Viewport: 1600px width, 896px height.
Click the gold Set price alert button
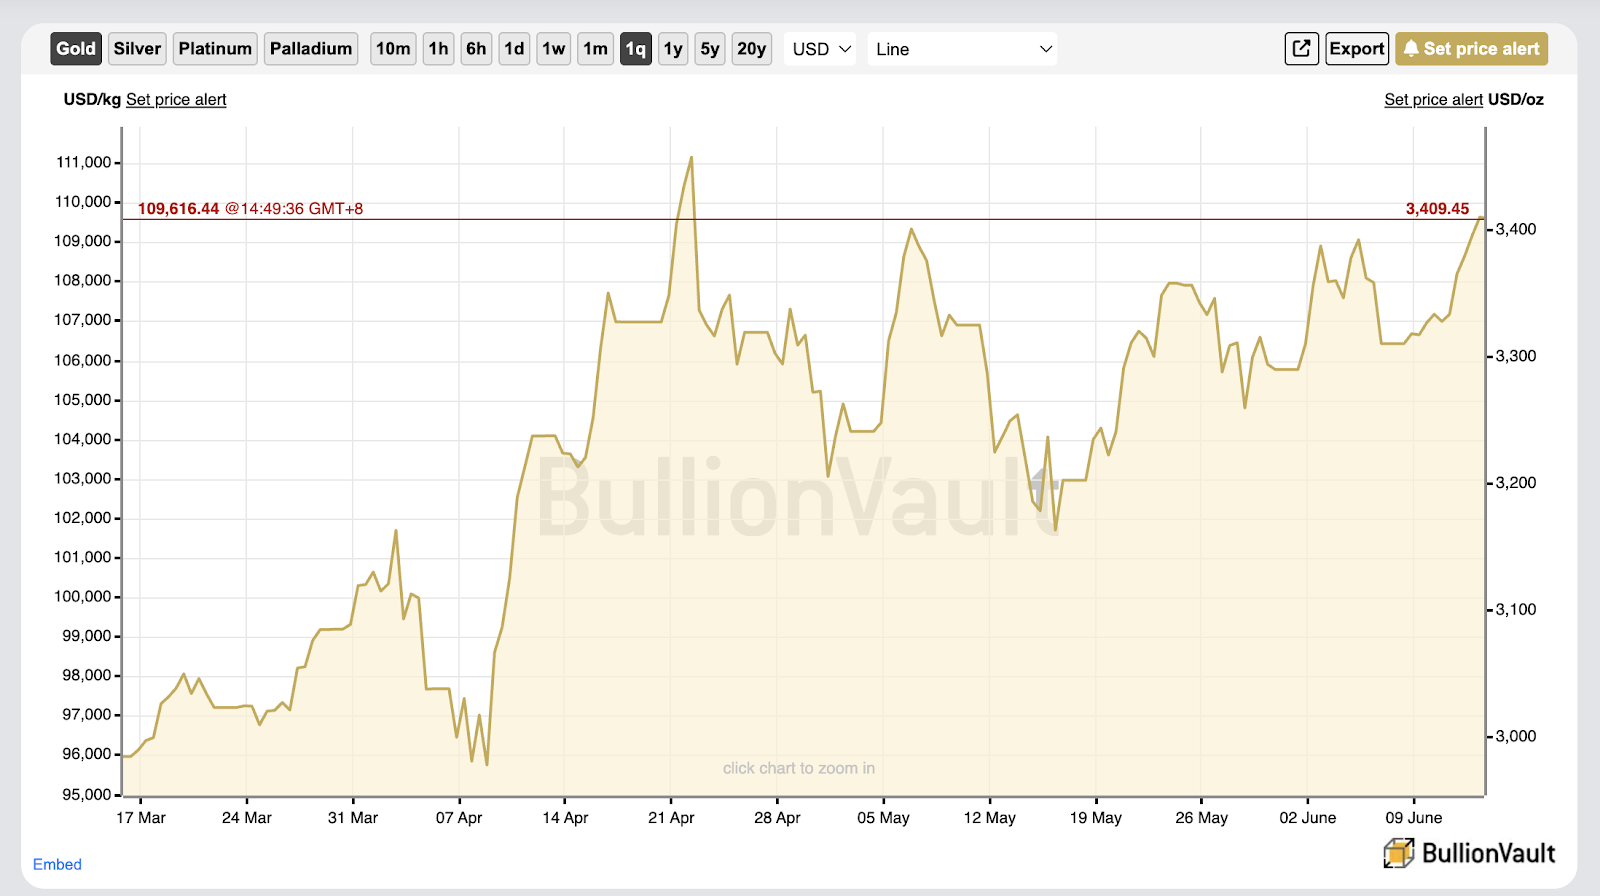(1471, 48)
